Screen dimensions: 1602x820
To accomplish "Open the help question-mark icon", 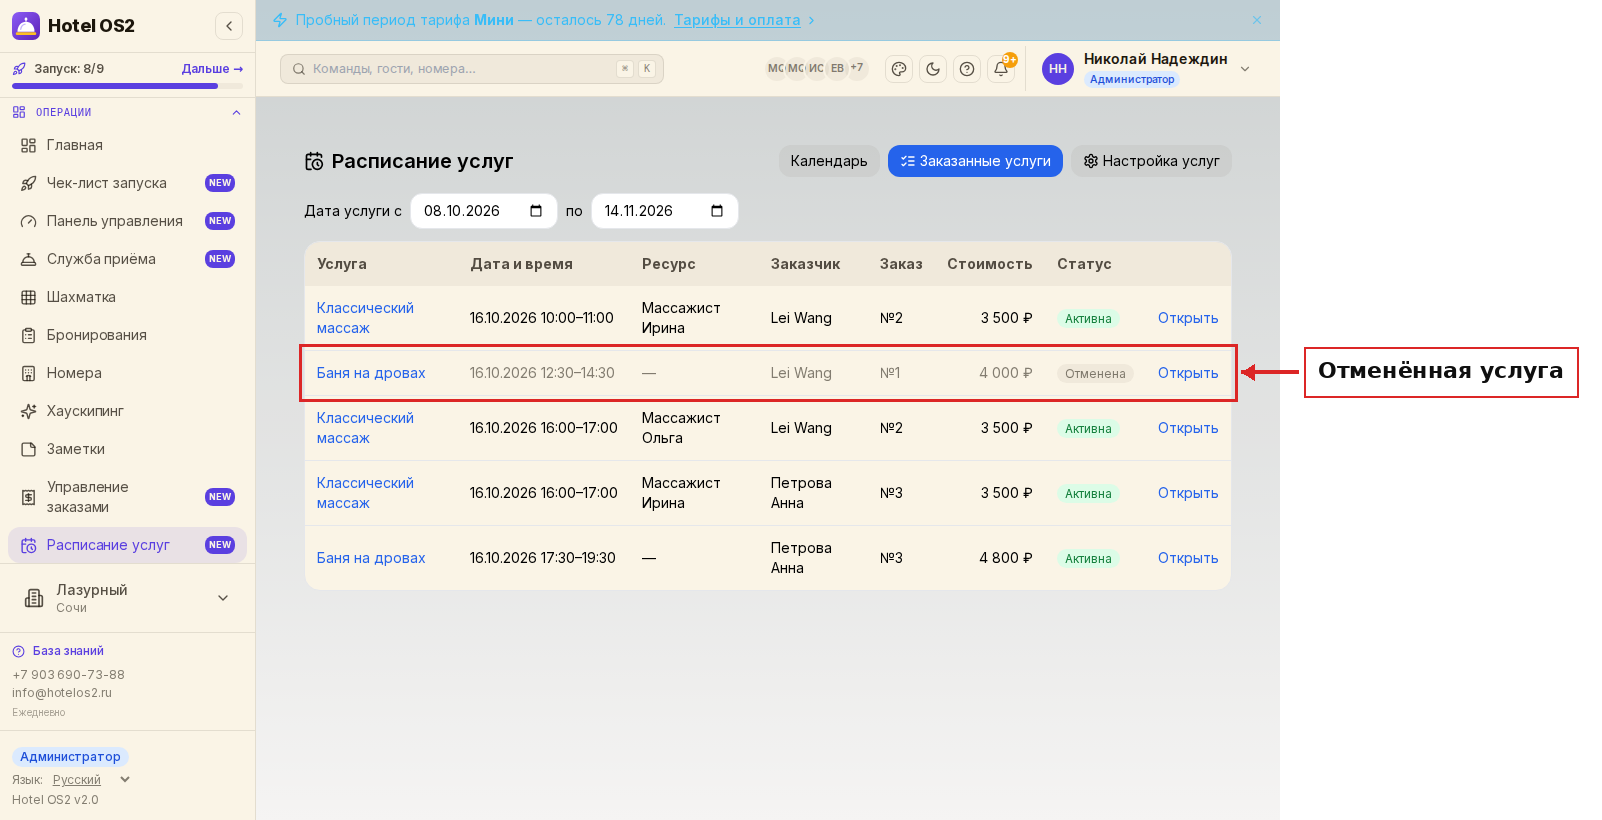I will (967, 69).
